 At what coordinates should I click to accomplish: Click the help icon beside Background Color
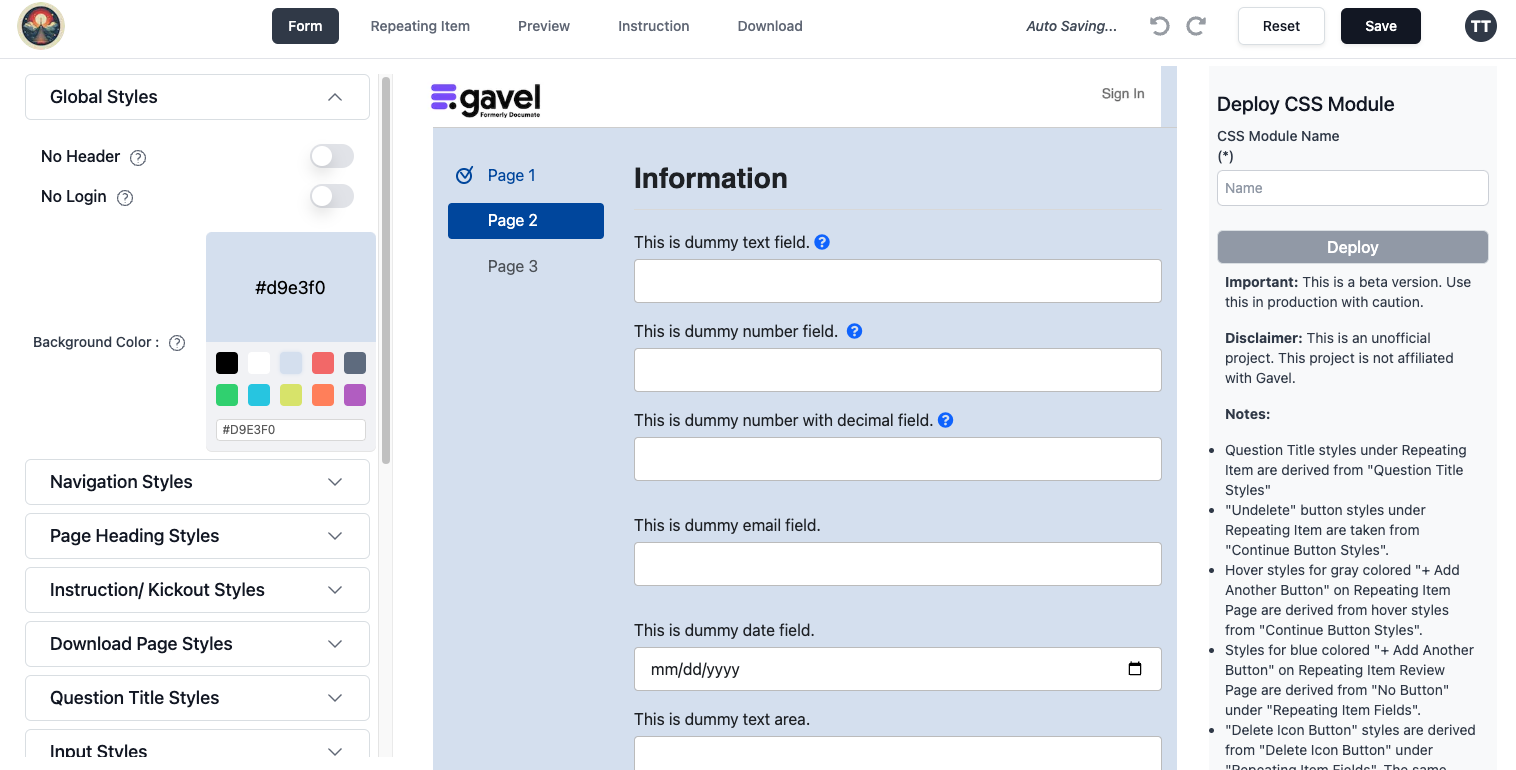177,343
